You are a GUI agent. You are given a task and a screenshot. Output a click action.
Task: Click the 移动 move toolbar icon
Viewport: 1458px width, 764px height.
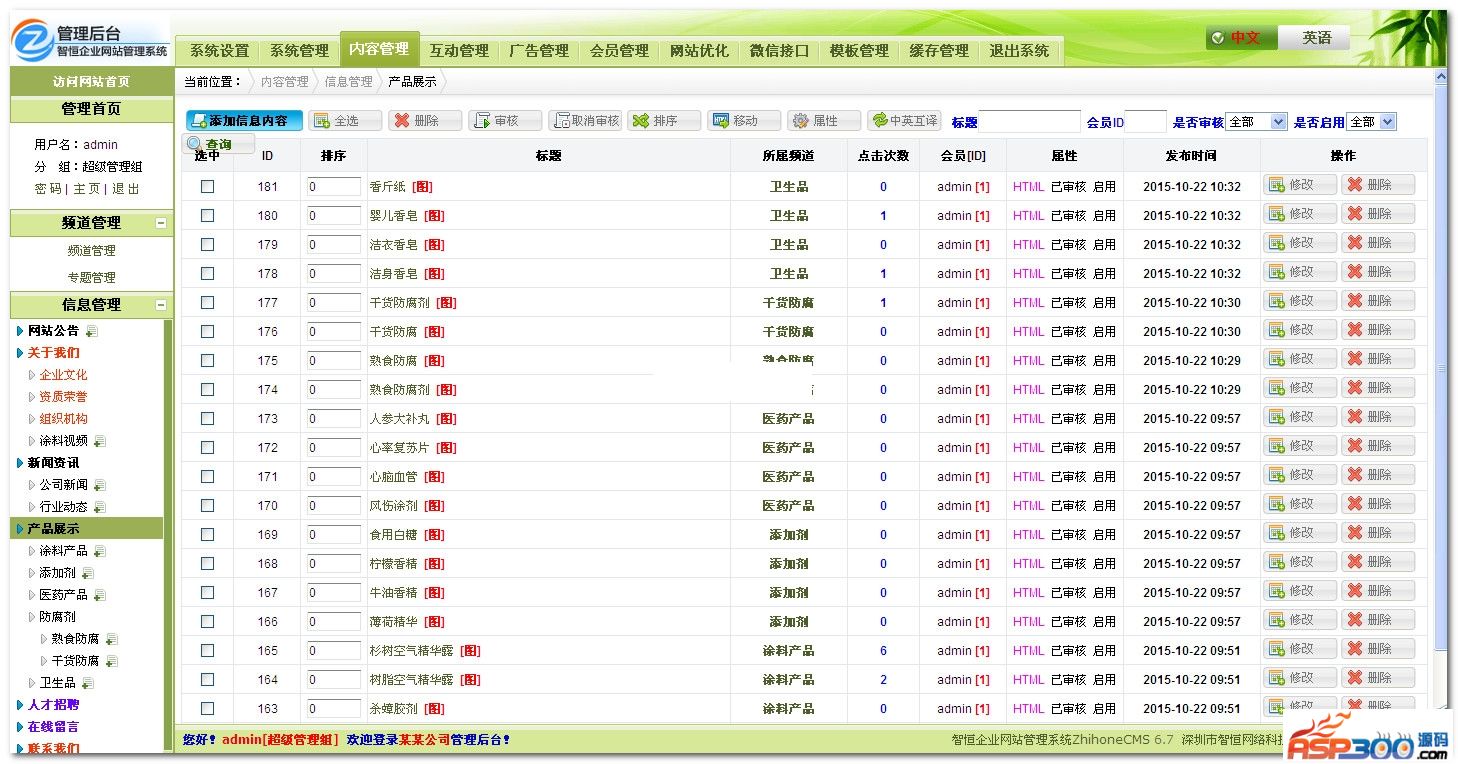(744, 121)
